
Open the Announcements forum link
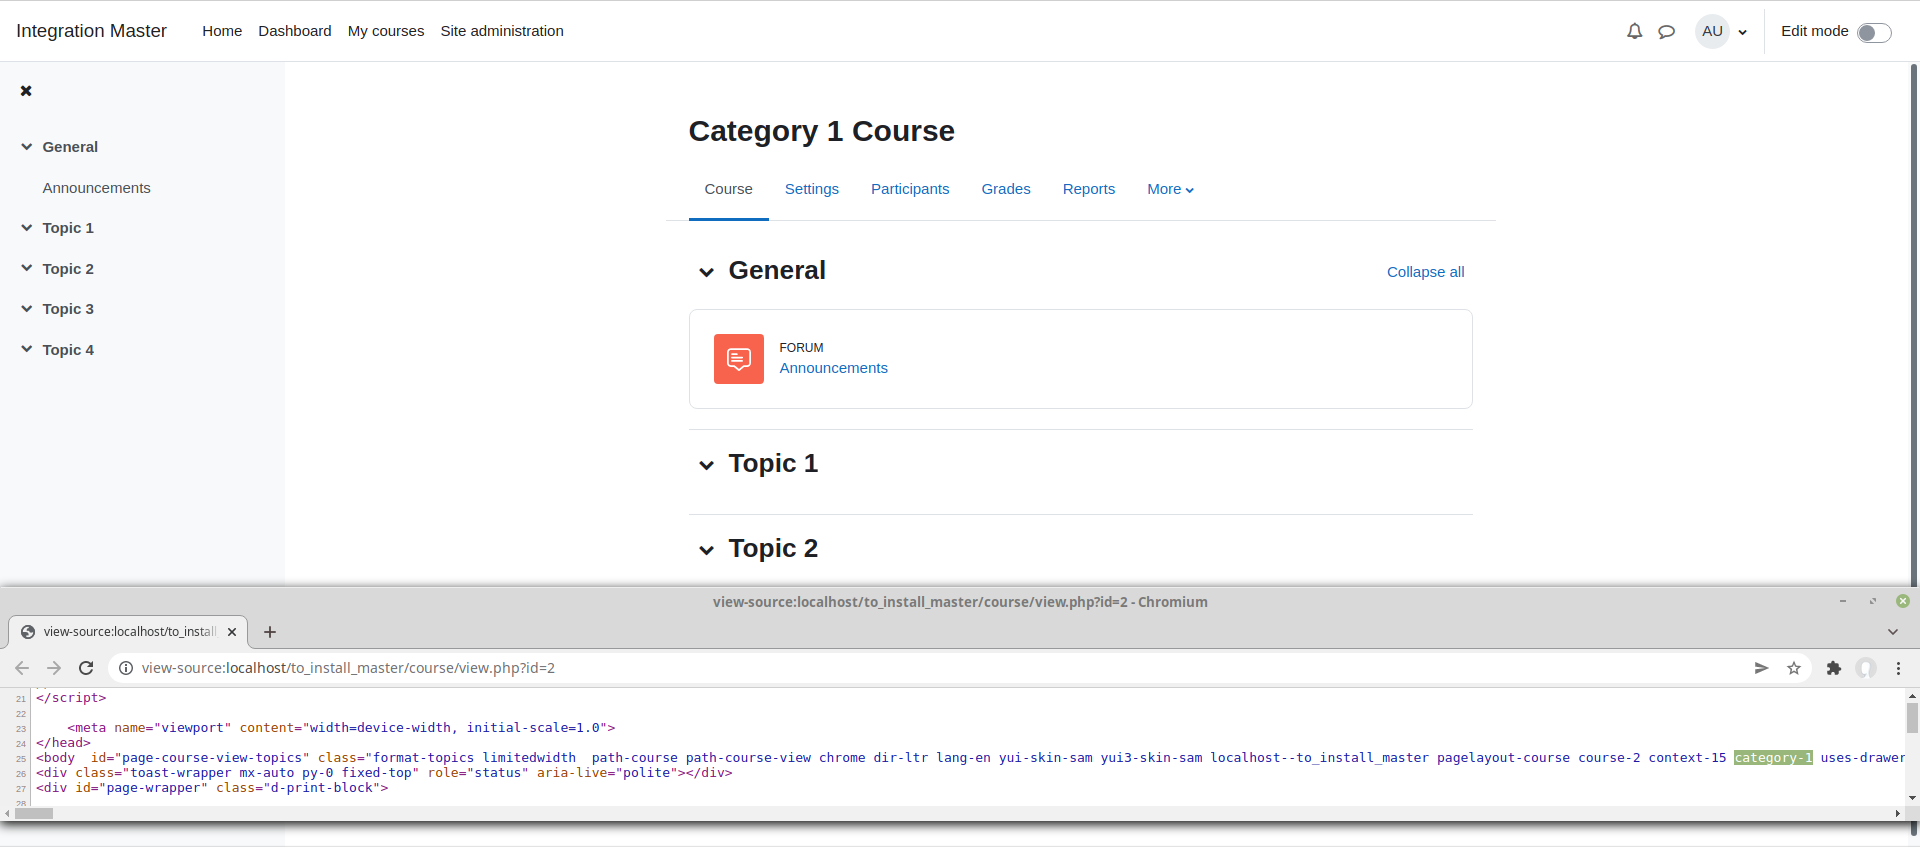point(833,368)
